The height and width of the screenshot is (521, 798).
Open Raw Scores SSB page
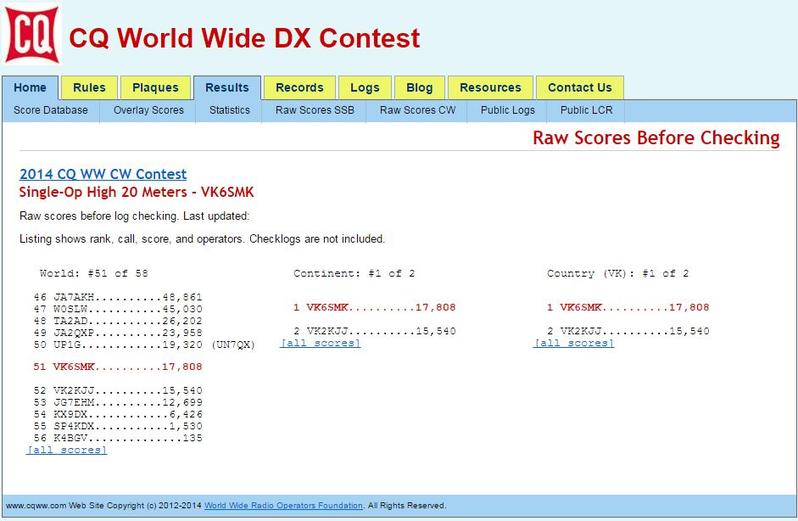pos(315,110)
